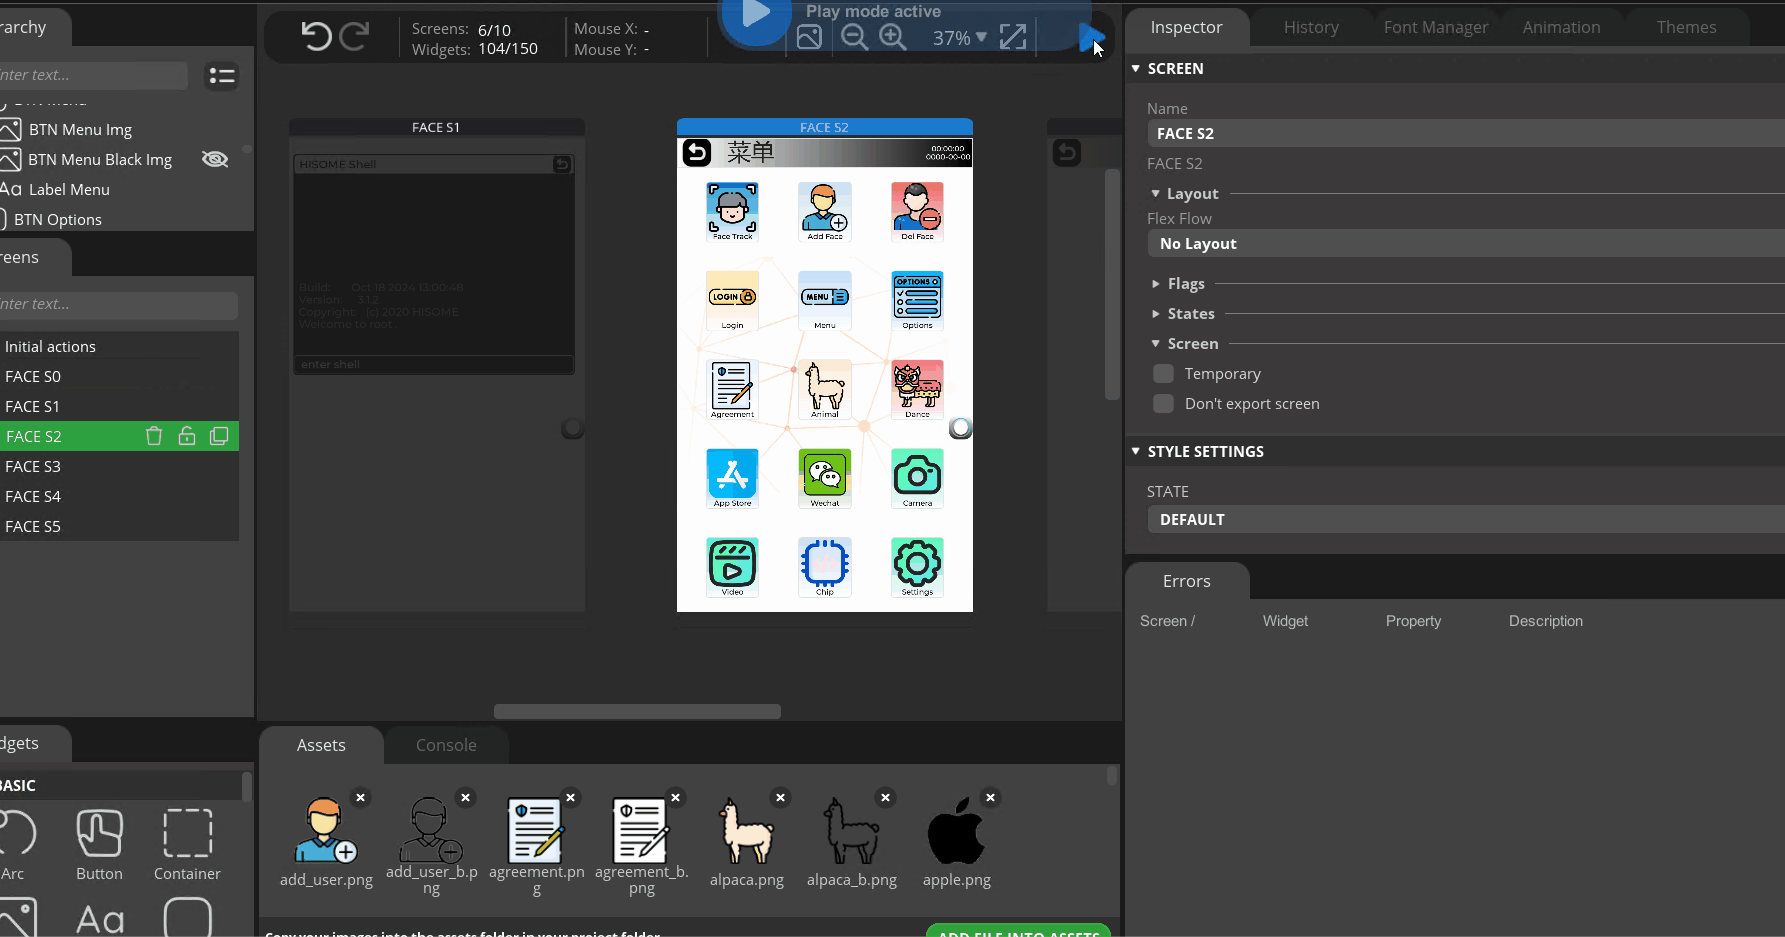Click the fullscreen expand icon in the toolbar
This screenshot has height=937, width=1785.
click(x=1013, y=36)
